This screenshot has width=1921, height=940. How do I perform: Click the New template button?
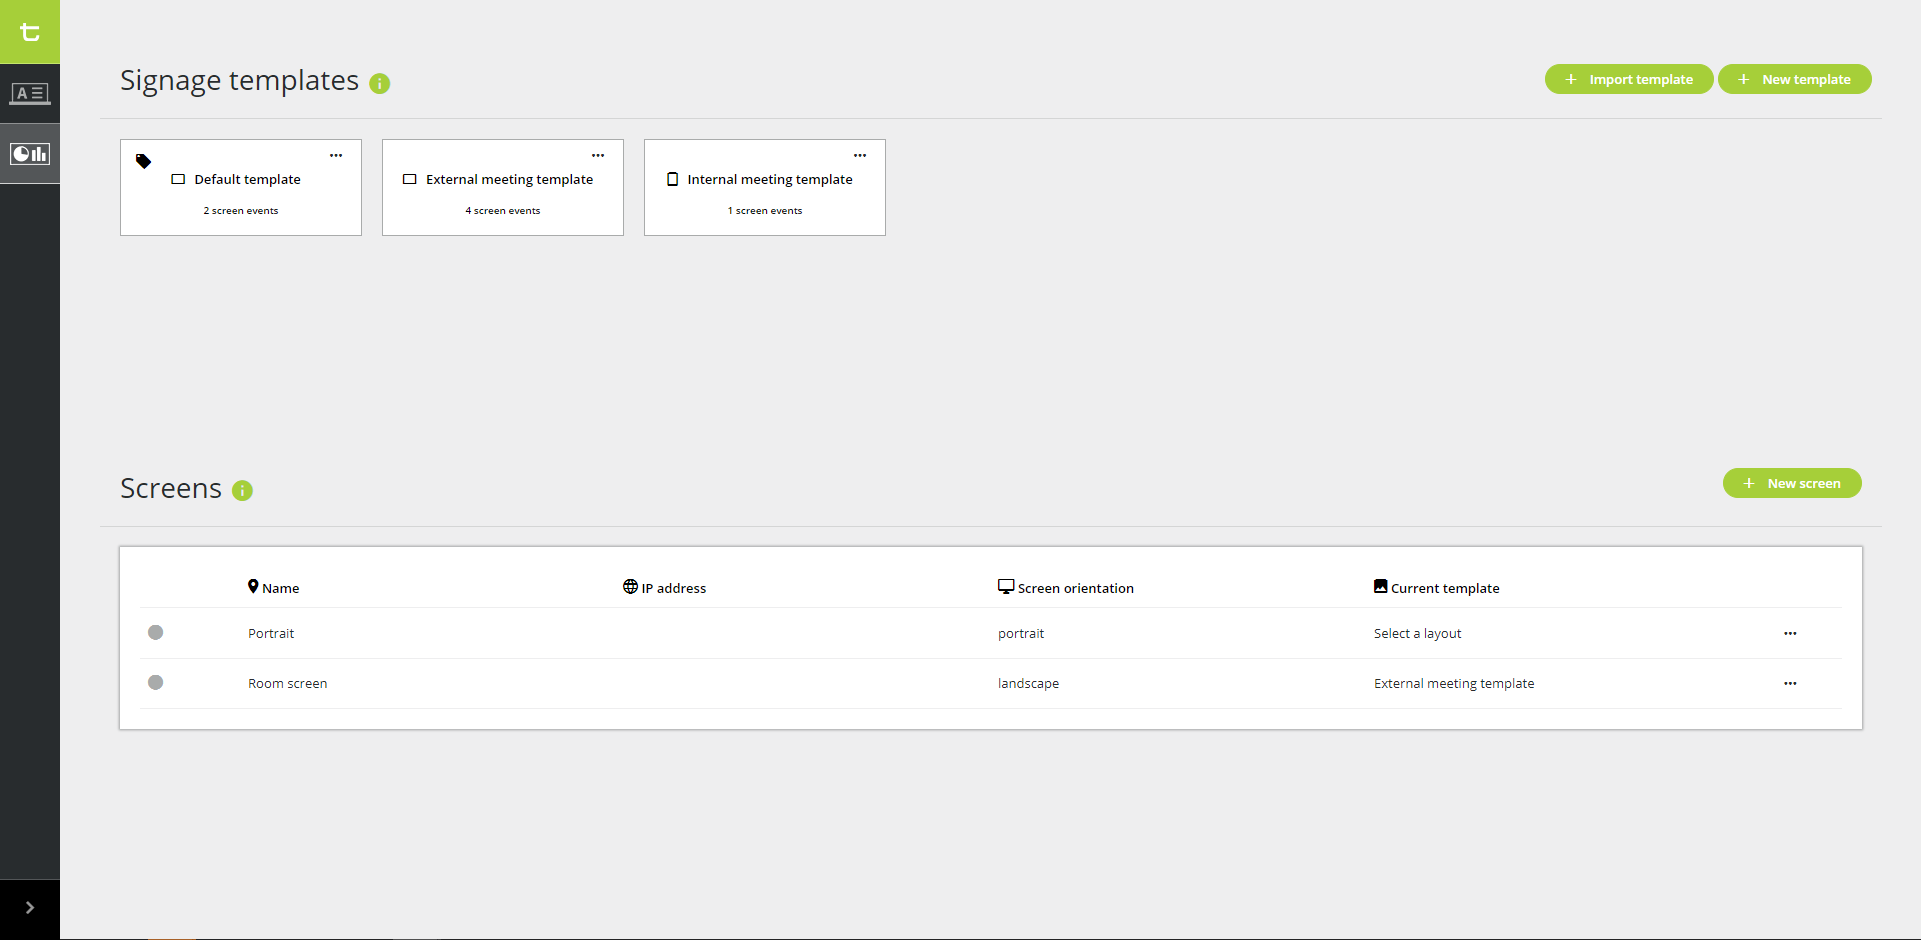1794,80
